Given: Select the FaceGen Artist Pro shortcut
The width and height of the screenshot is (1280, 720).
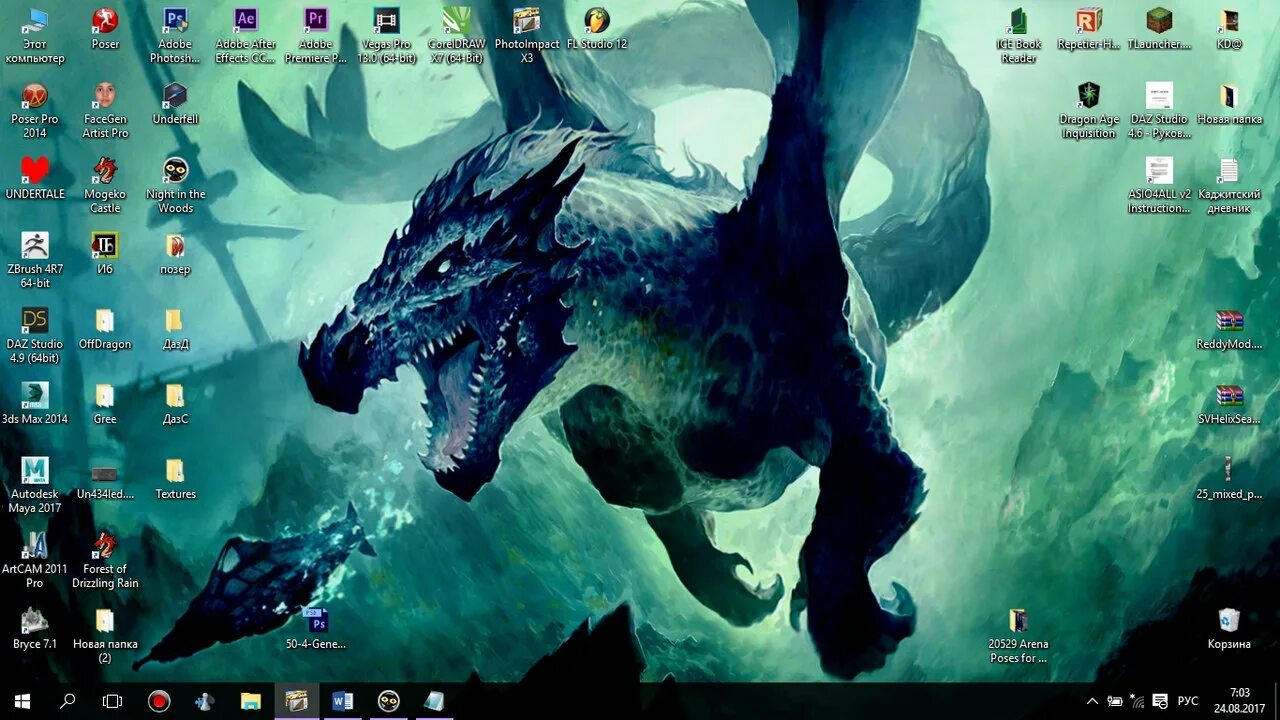Looking at the screenshot, I should pos(105,111).
